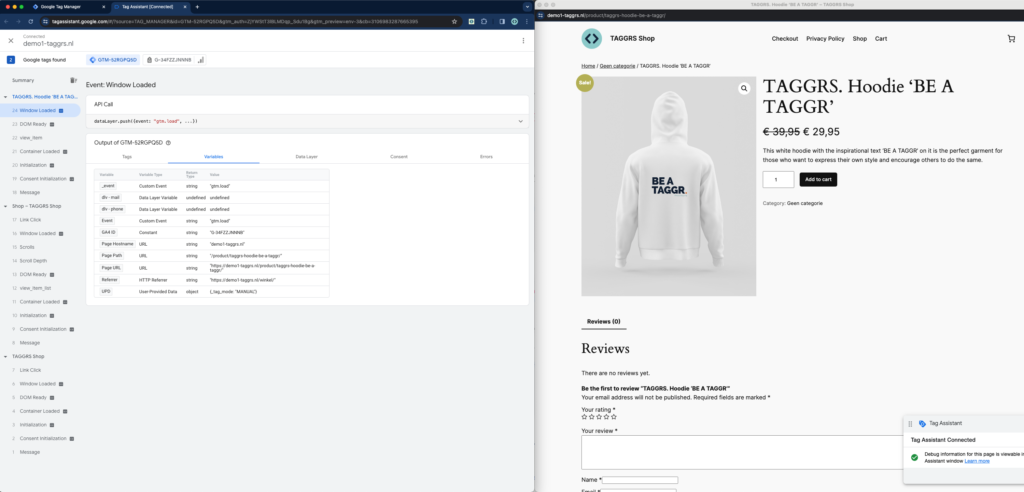Click the UPD variable row

point(212,291)
